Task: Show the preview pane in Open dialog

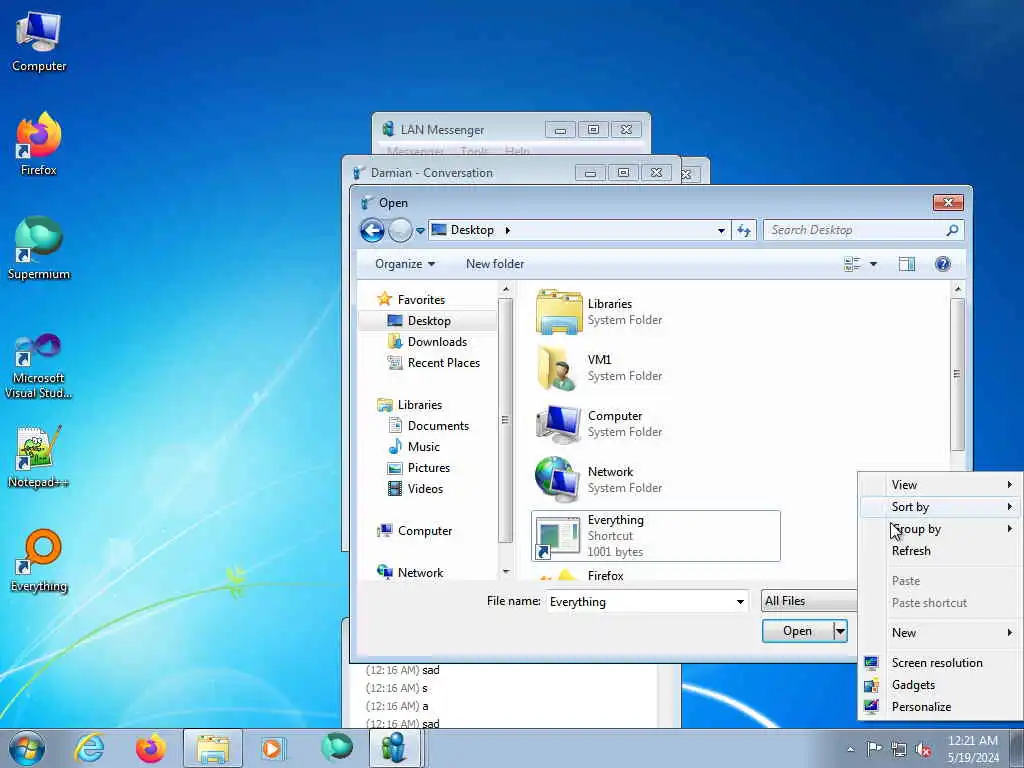Action: tap(906, 264)
